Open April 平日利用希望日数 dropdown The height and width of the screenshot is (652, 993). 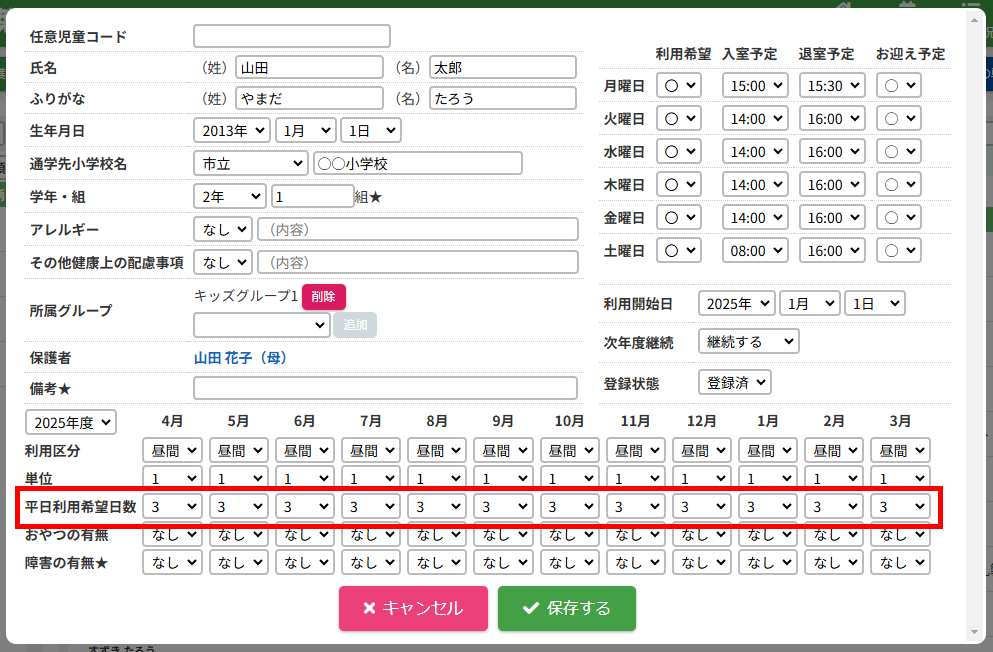point(173,507)
